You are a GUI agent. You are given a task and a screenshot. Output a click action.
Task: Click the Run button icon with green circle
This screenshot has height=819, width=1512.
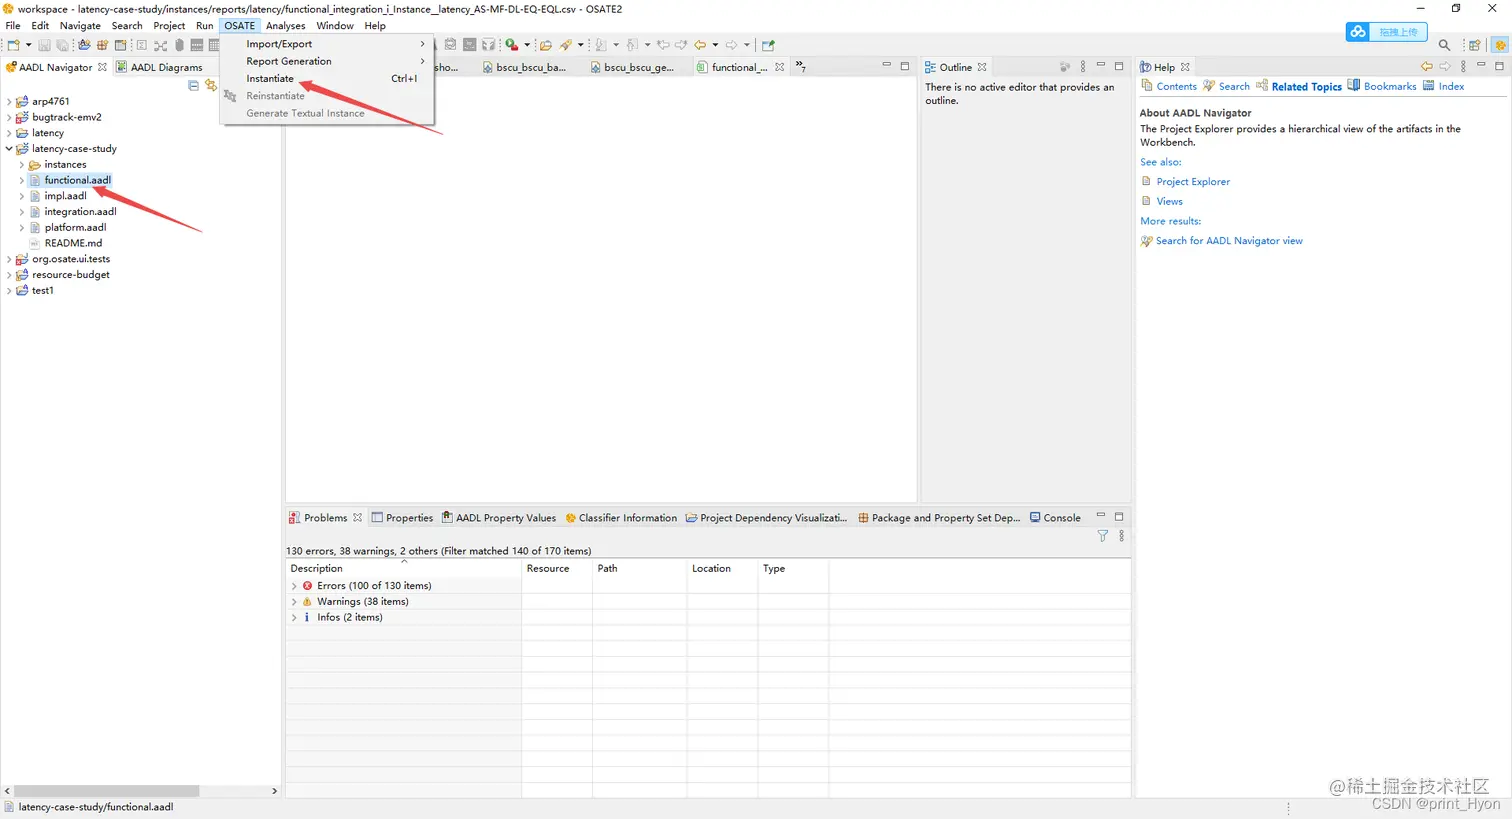(511, 45)
